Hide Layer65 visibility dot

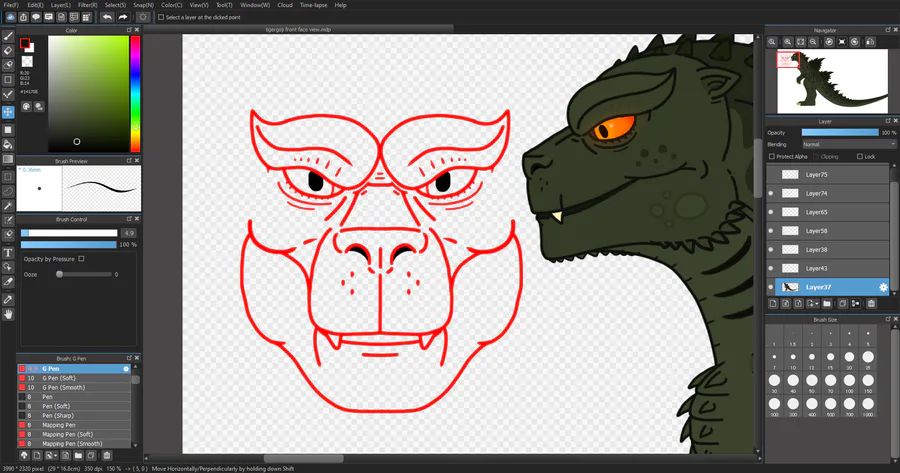(x=771, y=212)
